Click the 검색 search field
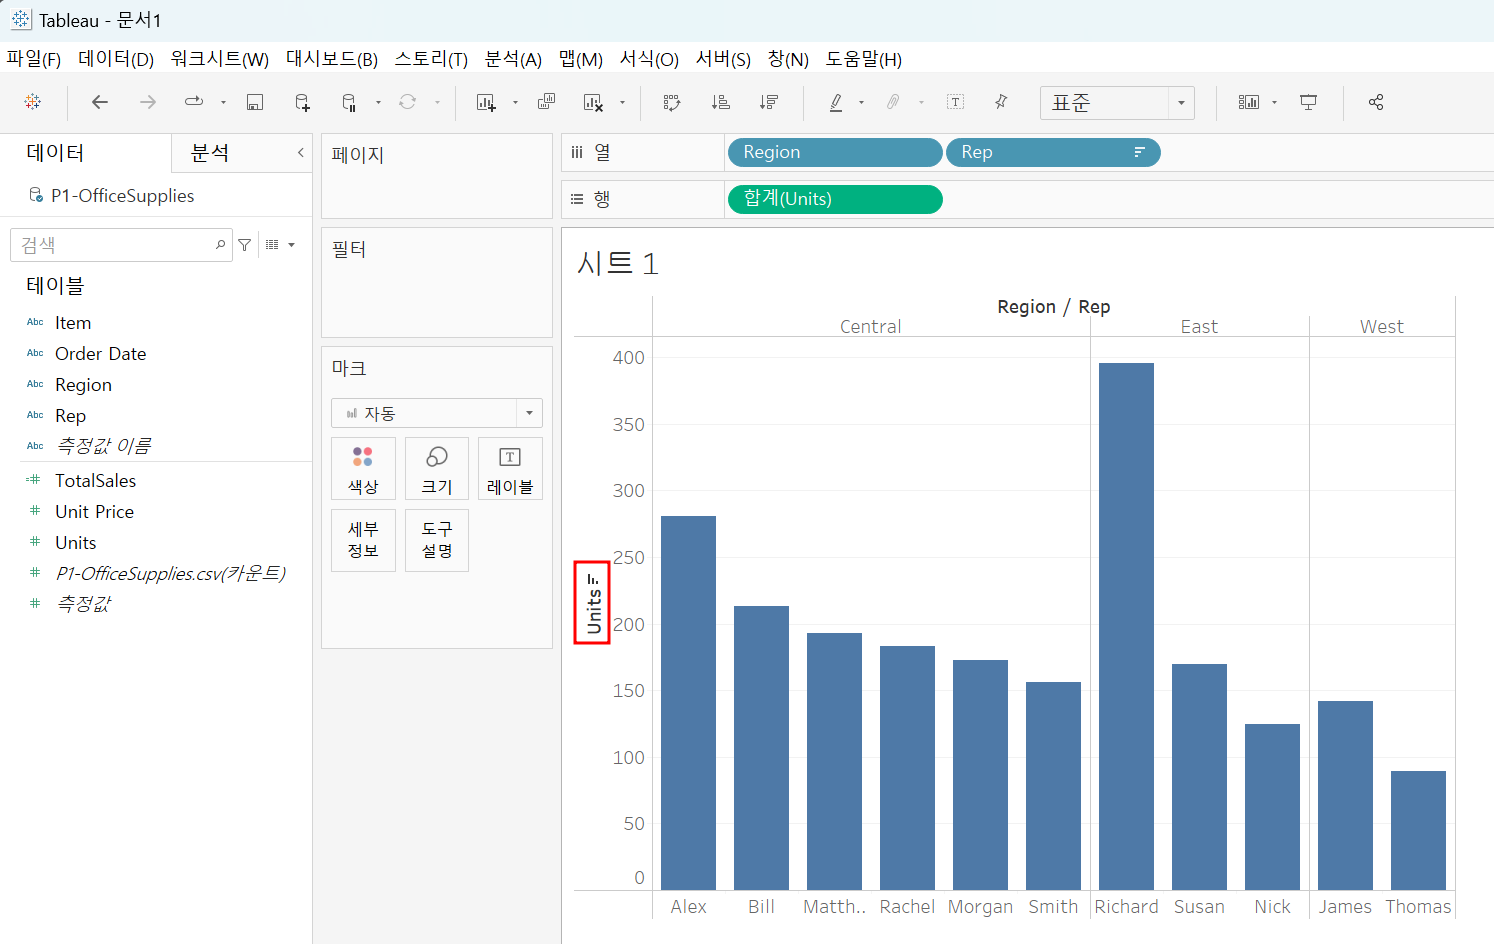This screenshot has height=944, width=1494. click(121, 245)
